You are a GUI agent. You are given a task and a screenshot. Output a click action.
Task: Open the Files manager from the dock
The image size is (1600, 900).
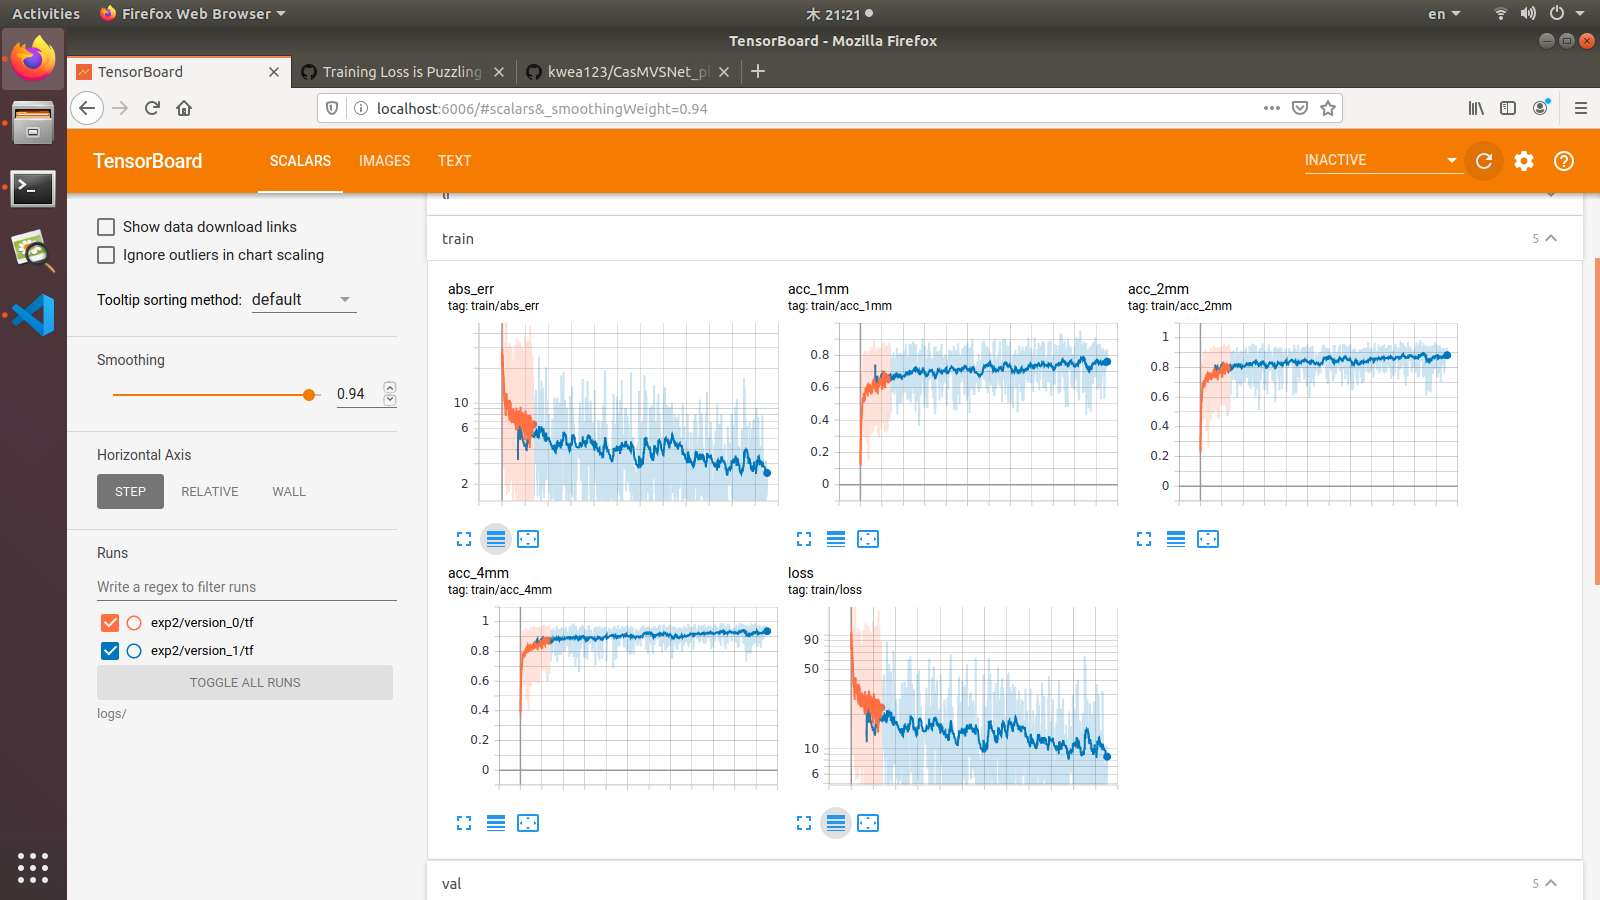tap(33, 123)
